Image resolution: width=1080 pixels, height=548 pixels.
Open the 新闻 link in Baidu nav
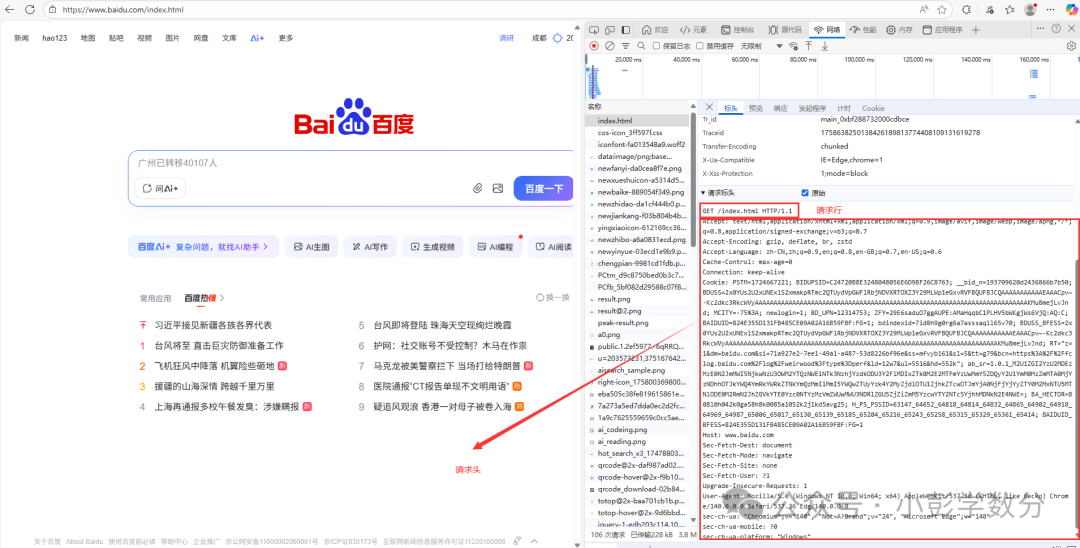pos(21,38)
